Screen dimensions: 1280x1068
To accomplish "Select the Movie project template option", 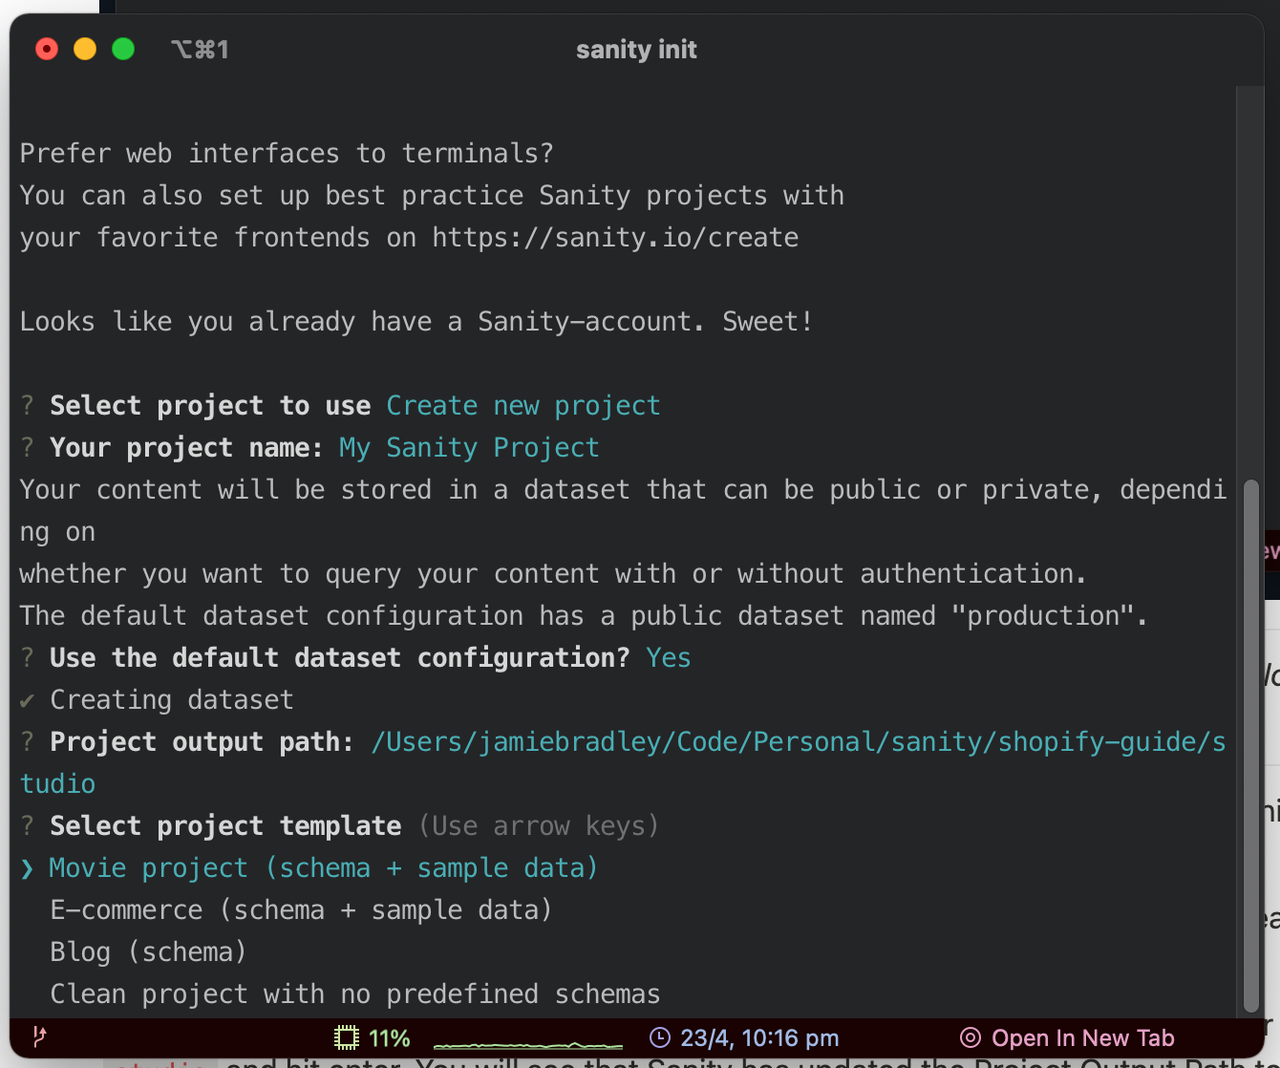I will tap(322, 867).
